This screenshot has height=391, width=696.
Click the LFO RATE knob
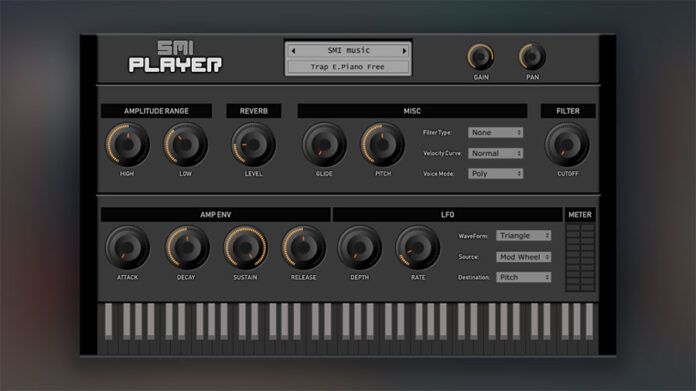click(x=418, y=248)
